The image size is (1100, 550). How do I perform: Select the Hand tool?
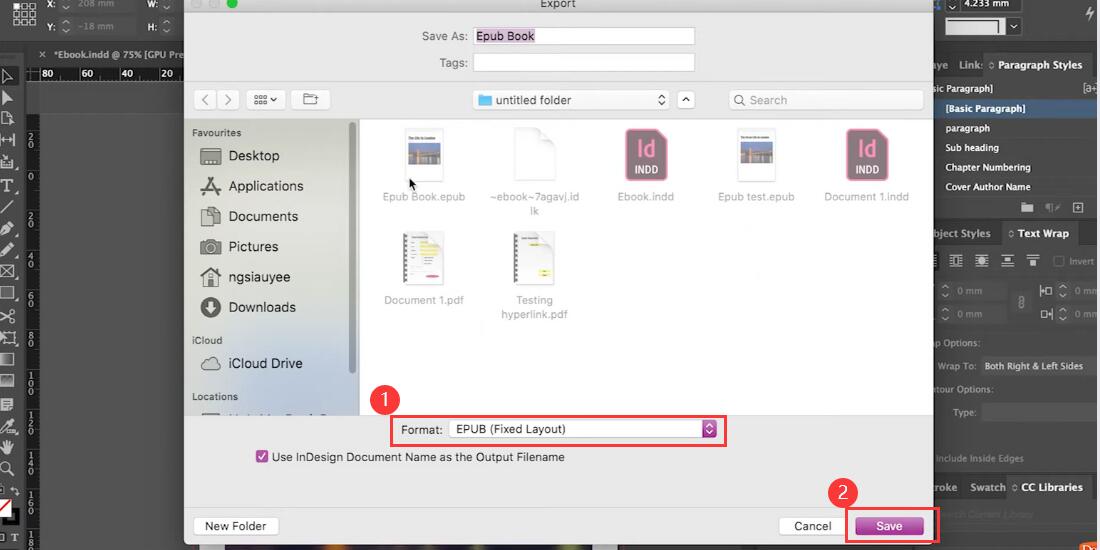click(x=7, y=447)
